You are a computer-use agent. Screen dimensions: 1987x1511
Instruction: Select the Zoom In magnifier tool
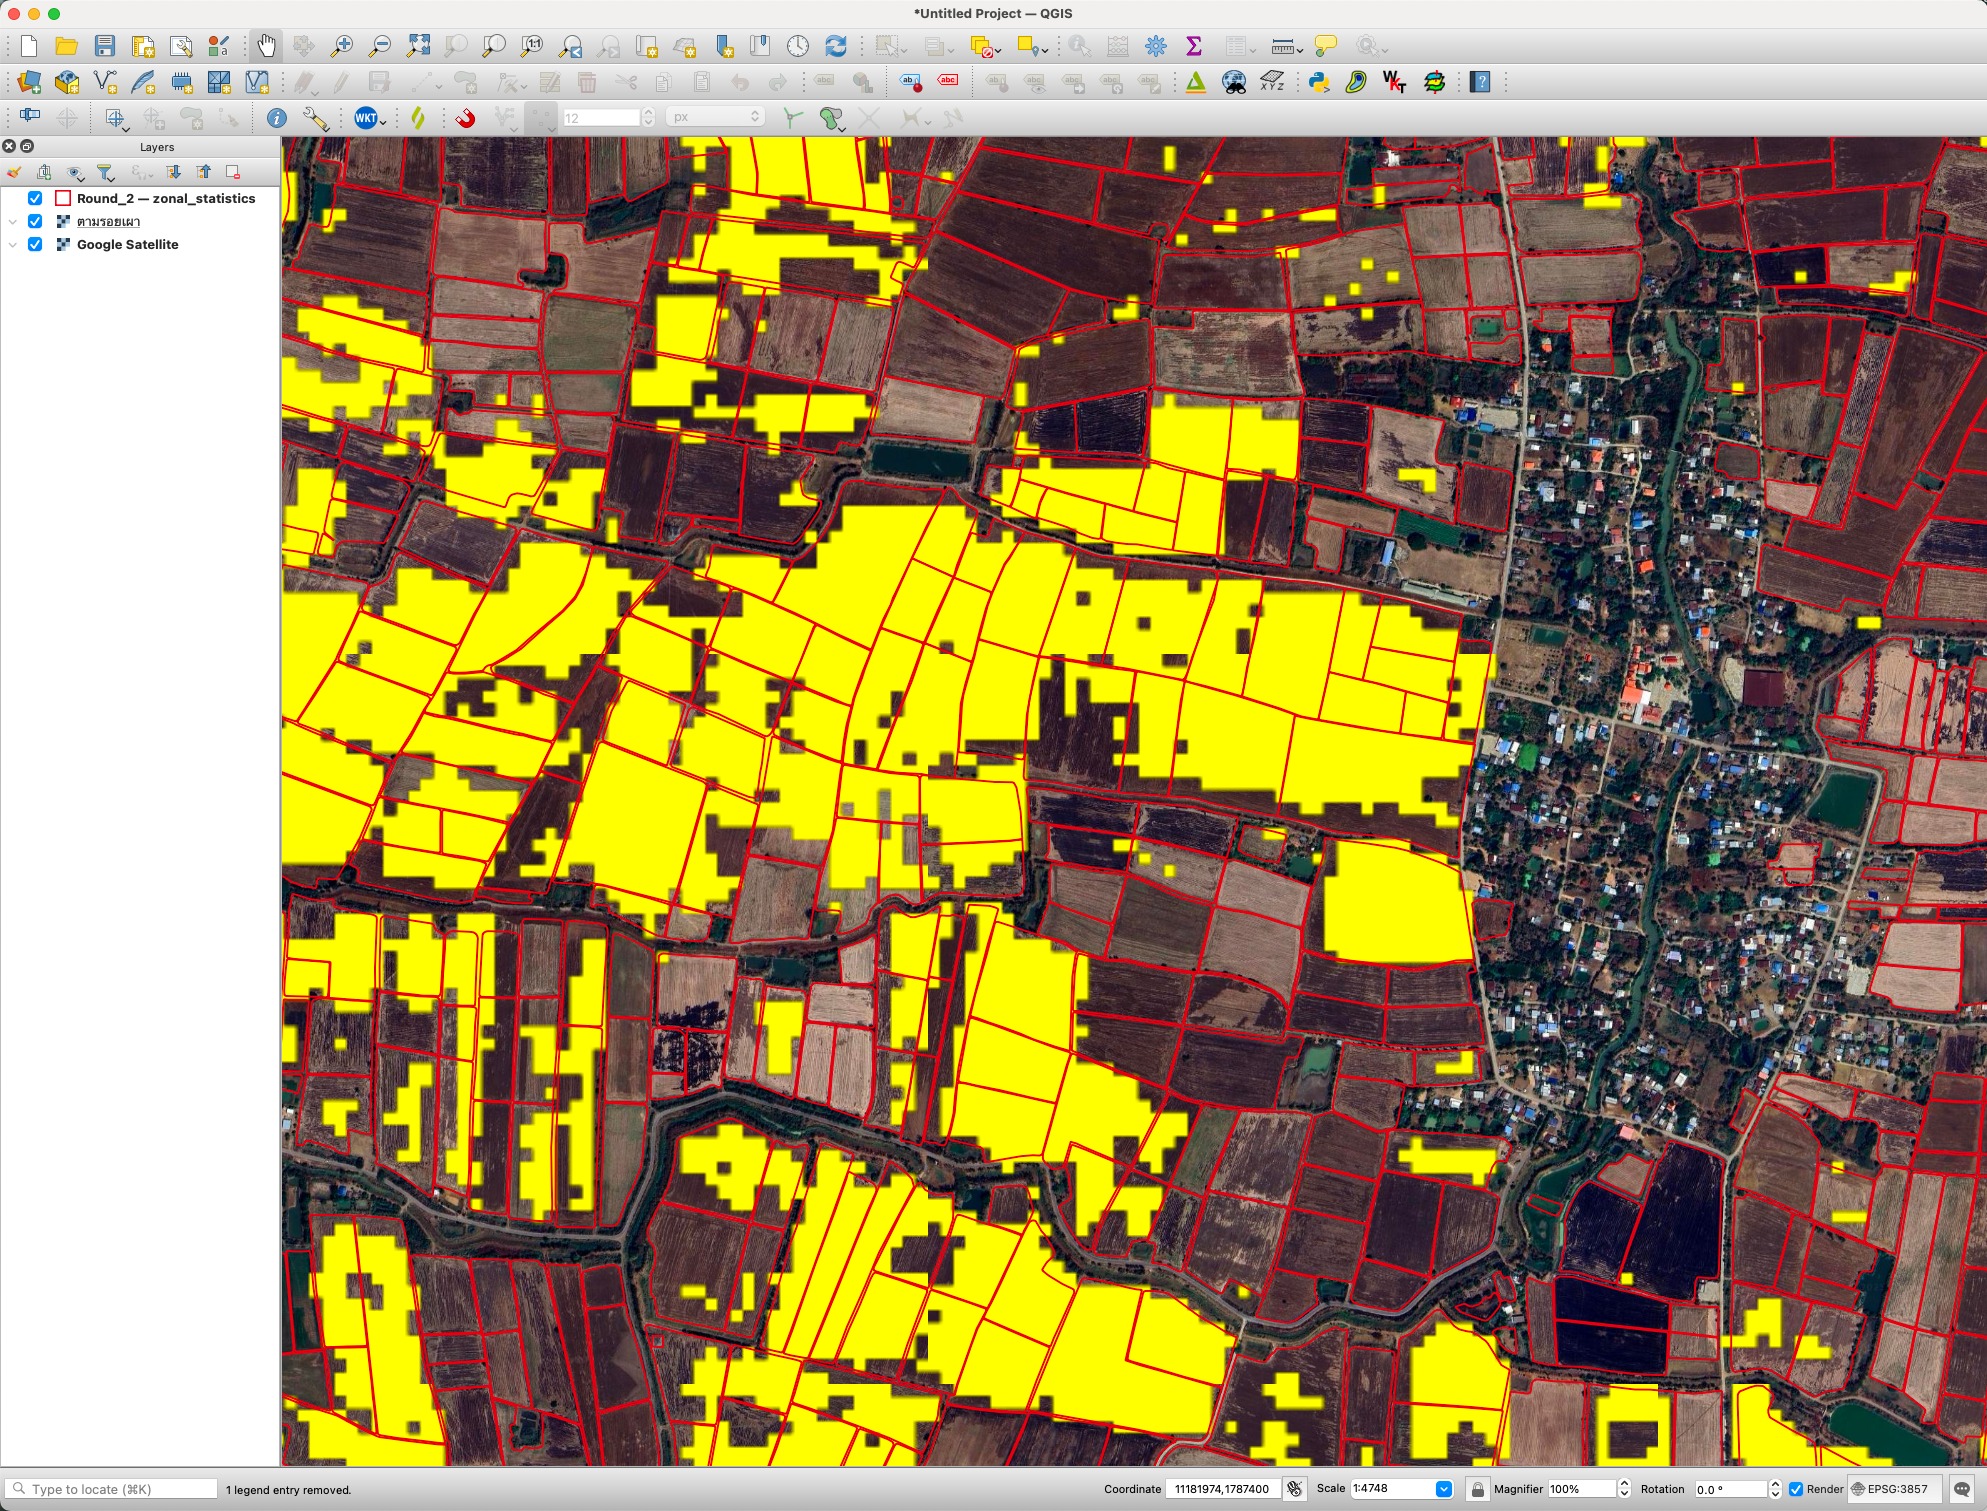342,46
